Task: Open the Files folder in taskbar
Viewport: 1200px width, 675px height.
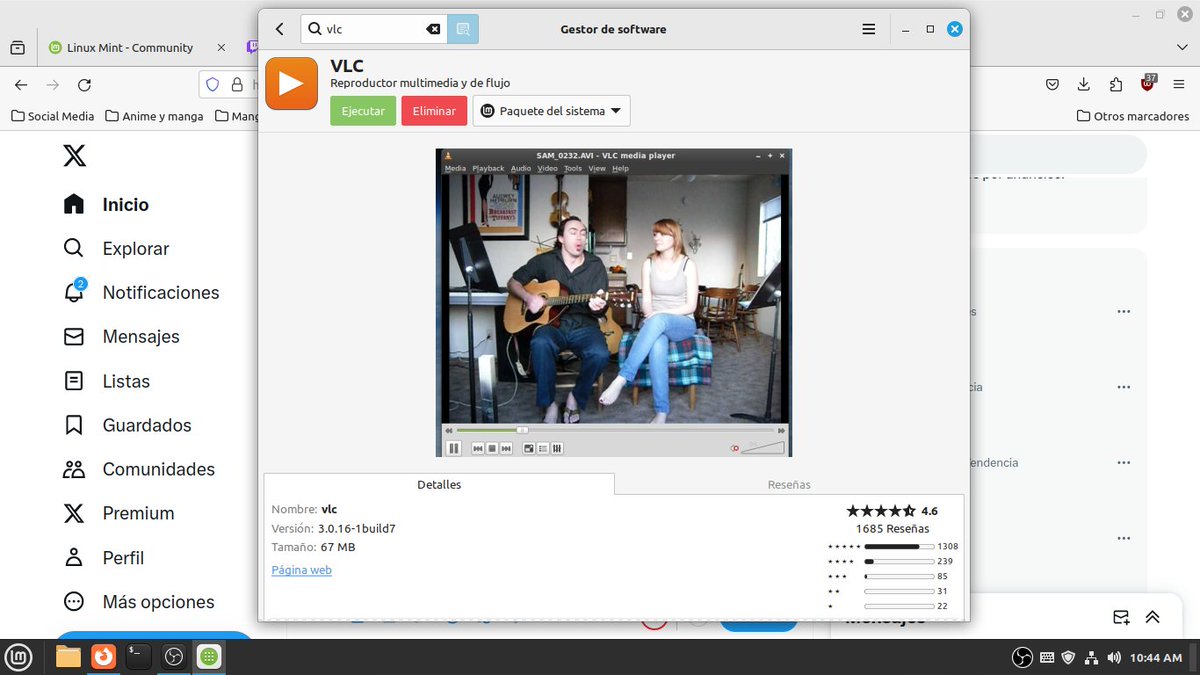Action: click(x=68, y=657)
